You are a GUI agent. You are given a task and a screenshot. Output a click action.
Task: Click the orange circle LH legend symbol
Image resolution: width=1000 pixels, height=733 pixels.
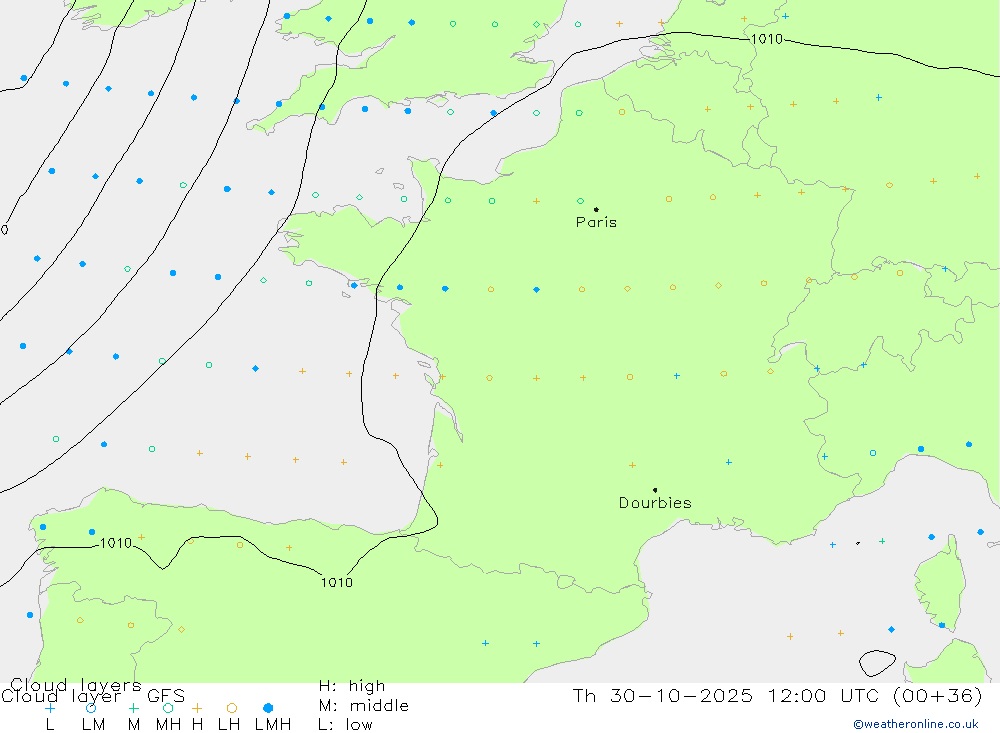[x=232, y=708]
